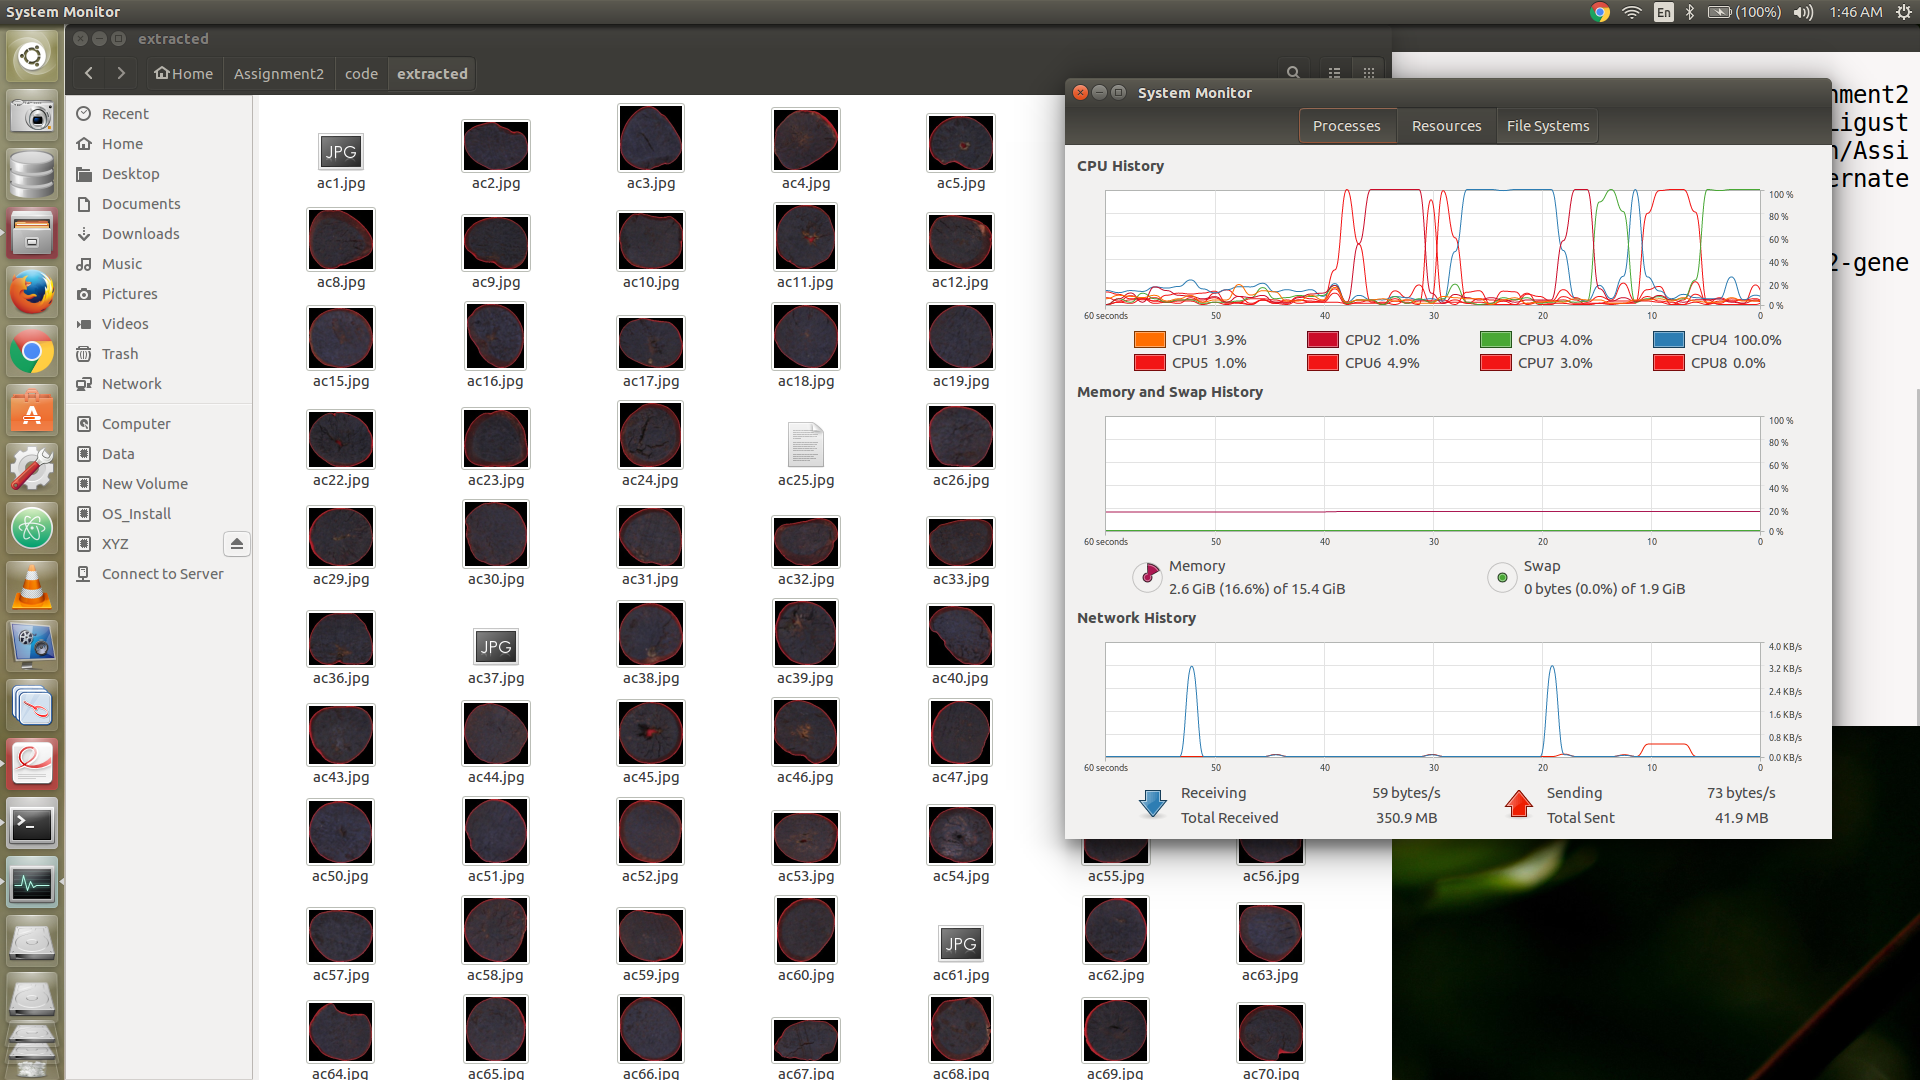1920x1080 pixels.
Task: Click the Receiving network color arrow
Action: (1153, 804)
